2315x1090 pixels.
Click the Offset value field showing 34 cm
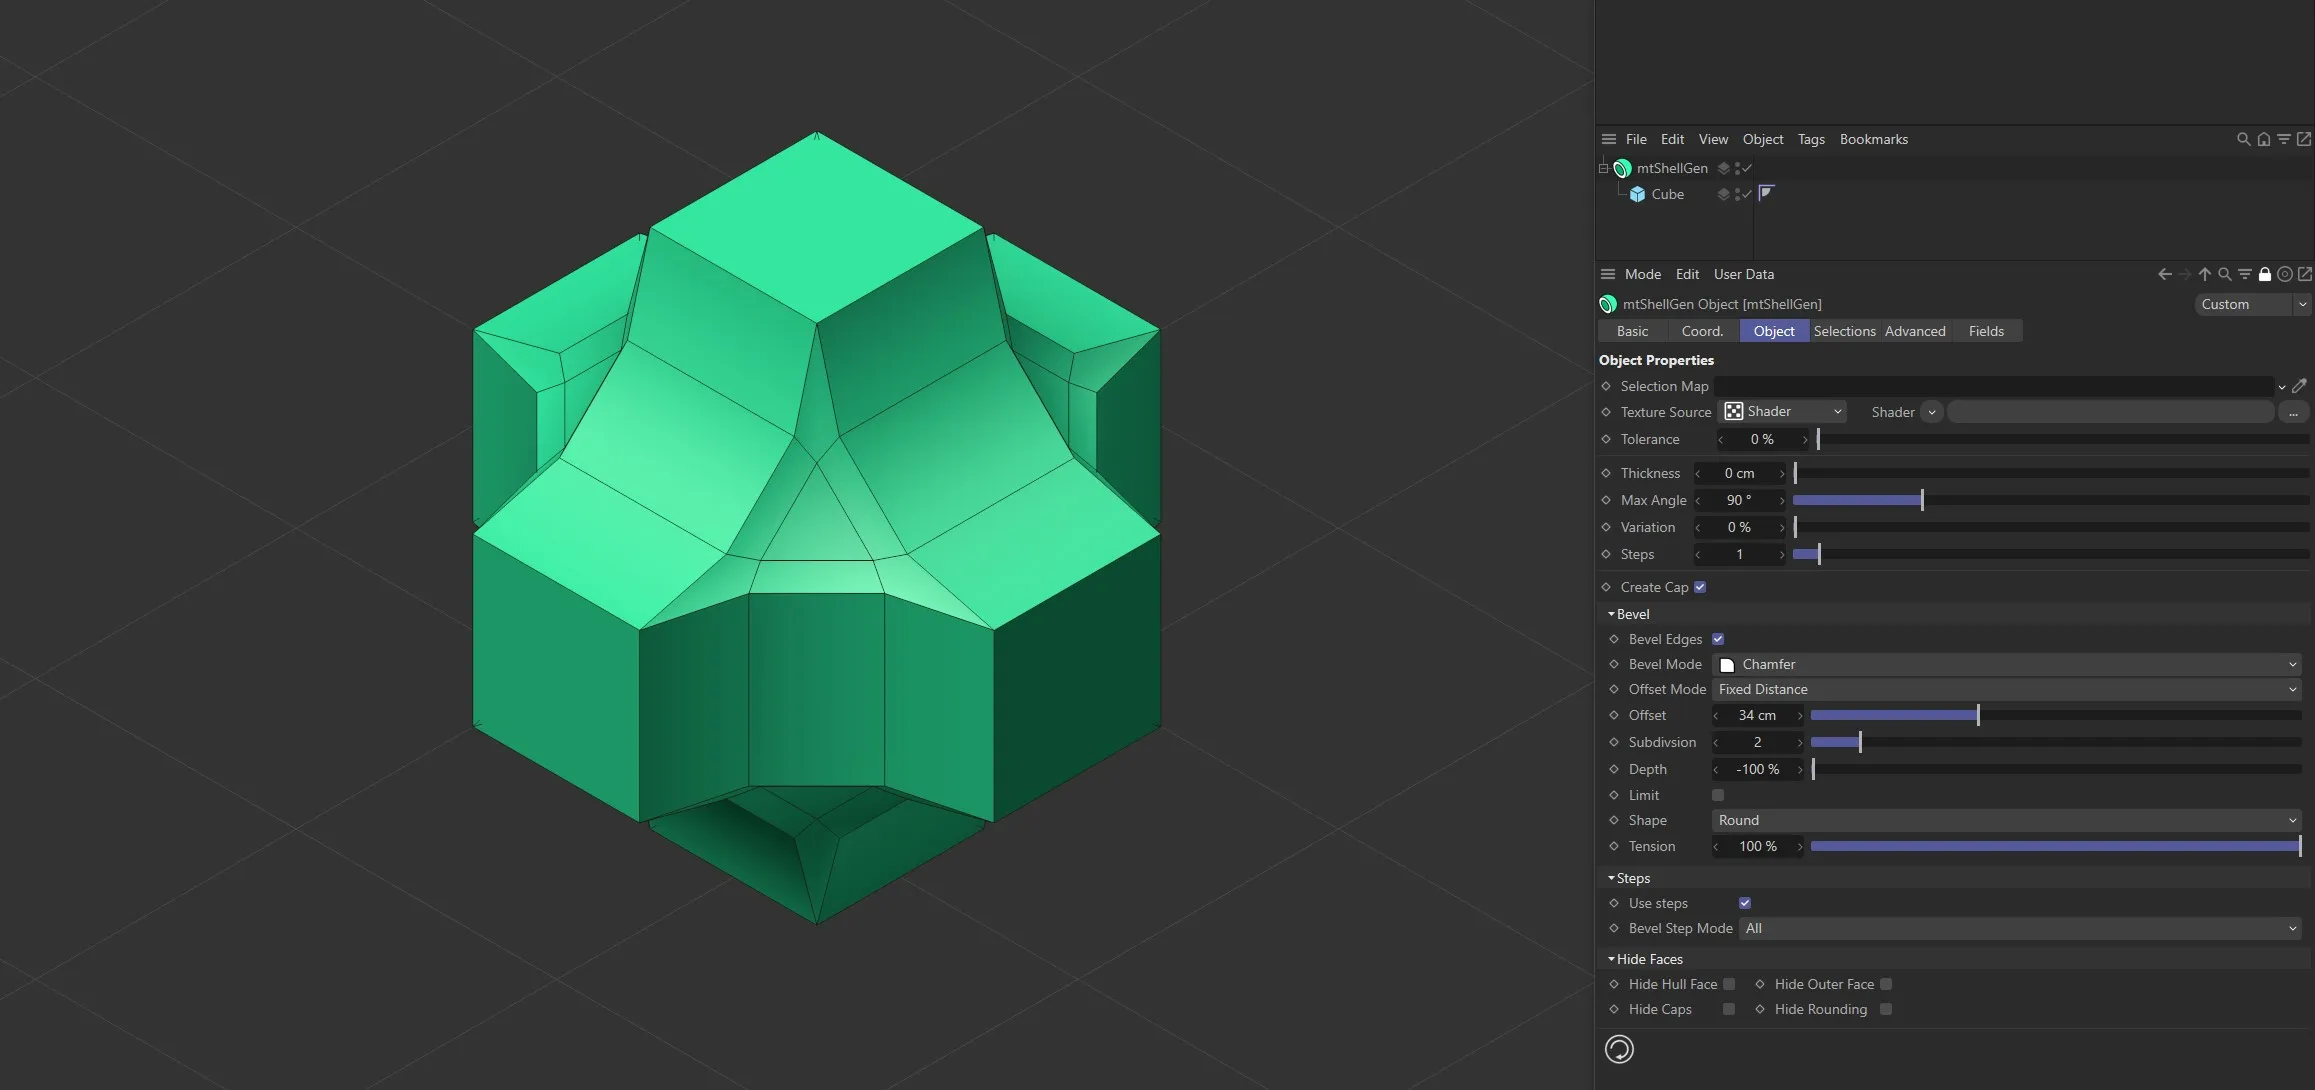(1756, 715)
